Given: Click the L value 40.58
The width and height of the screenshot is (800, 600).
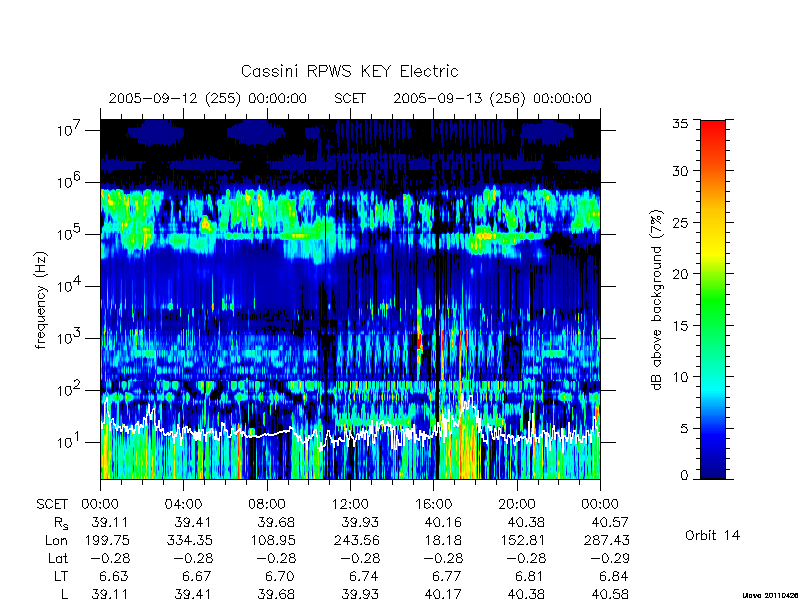Looking at the screenshot, I should click(x=610, y=594).
